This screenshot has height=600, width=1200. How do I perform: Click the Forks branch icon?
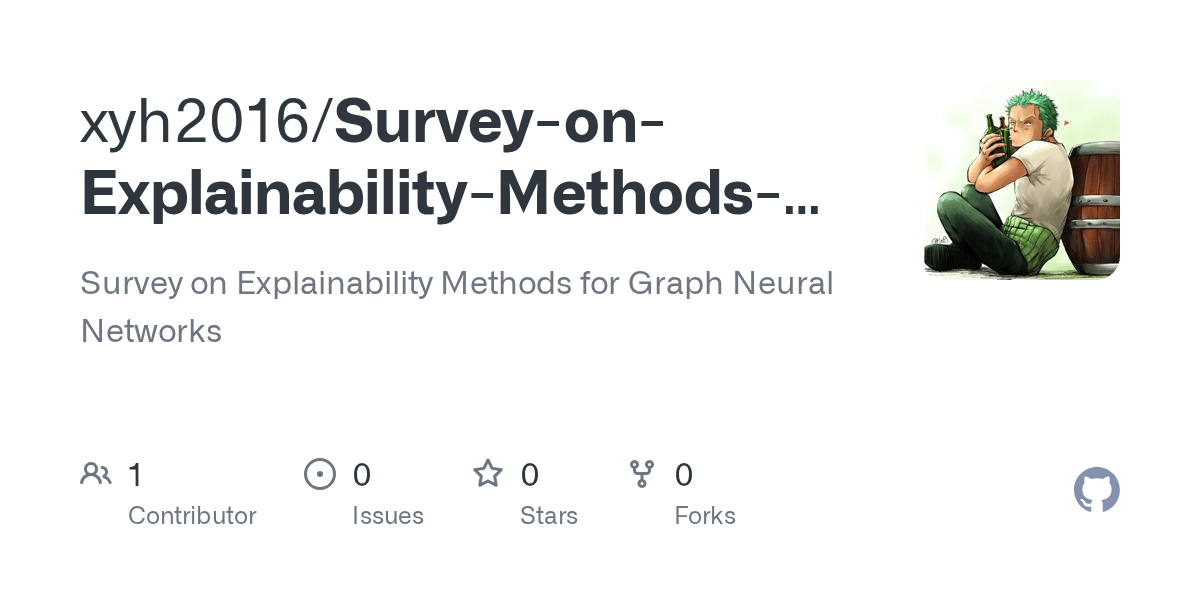pos(642,474)
